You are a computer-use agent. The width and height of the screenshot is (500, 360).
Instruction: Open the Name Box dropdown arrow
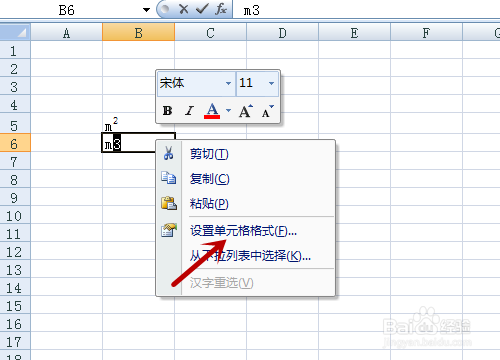pyautogui.click(x=146, y=10)
